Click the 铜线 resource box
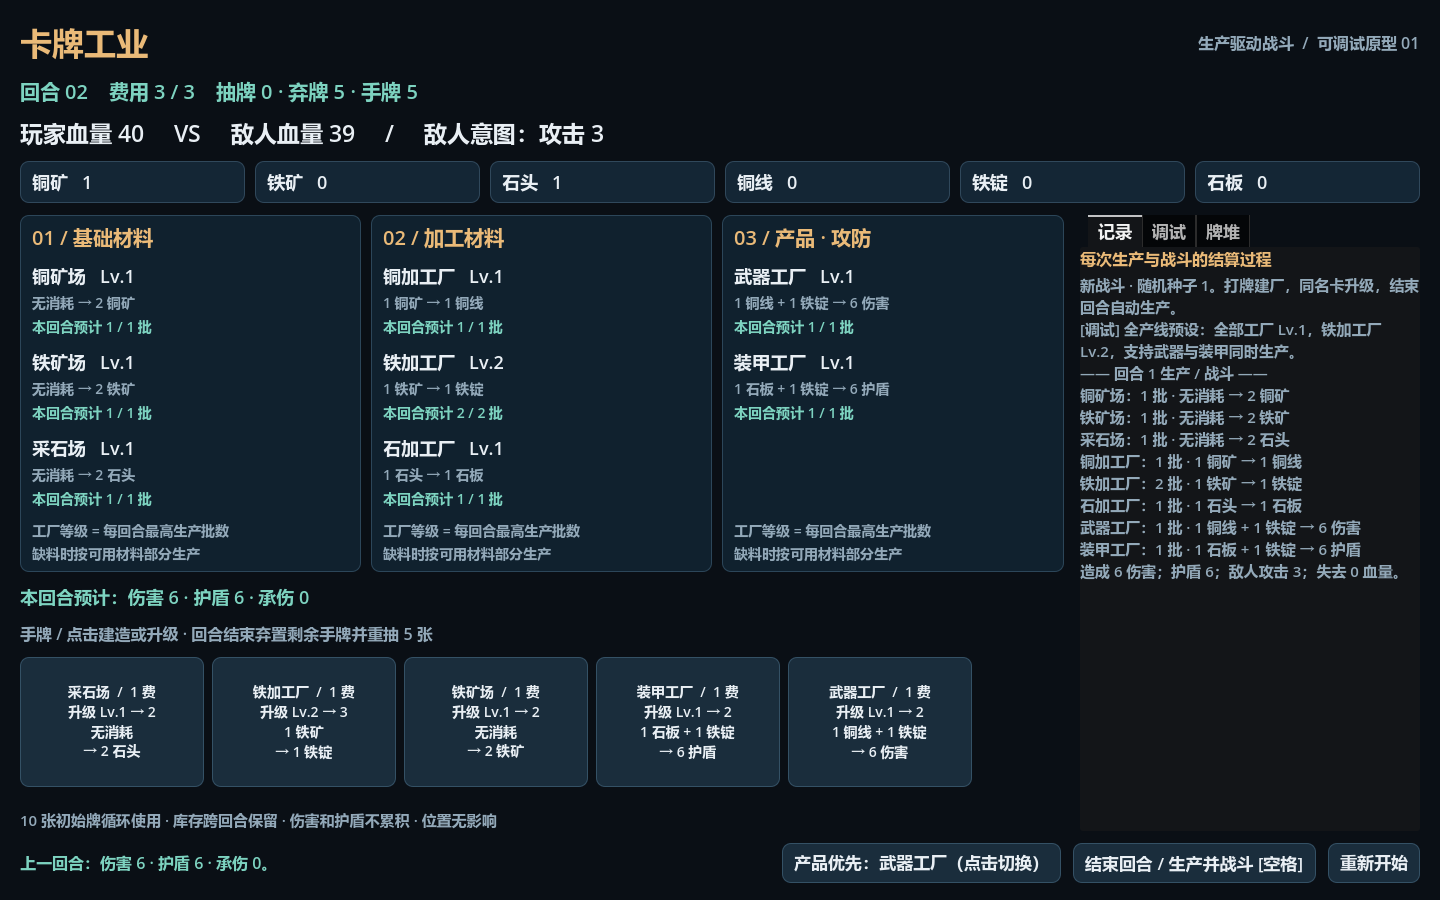 [x=837, y=182]
